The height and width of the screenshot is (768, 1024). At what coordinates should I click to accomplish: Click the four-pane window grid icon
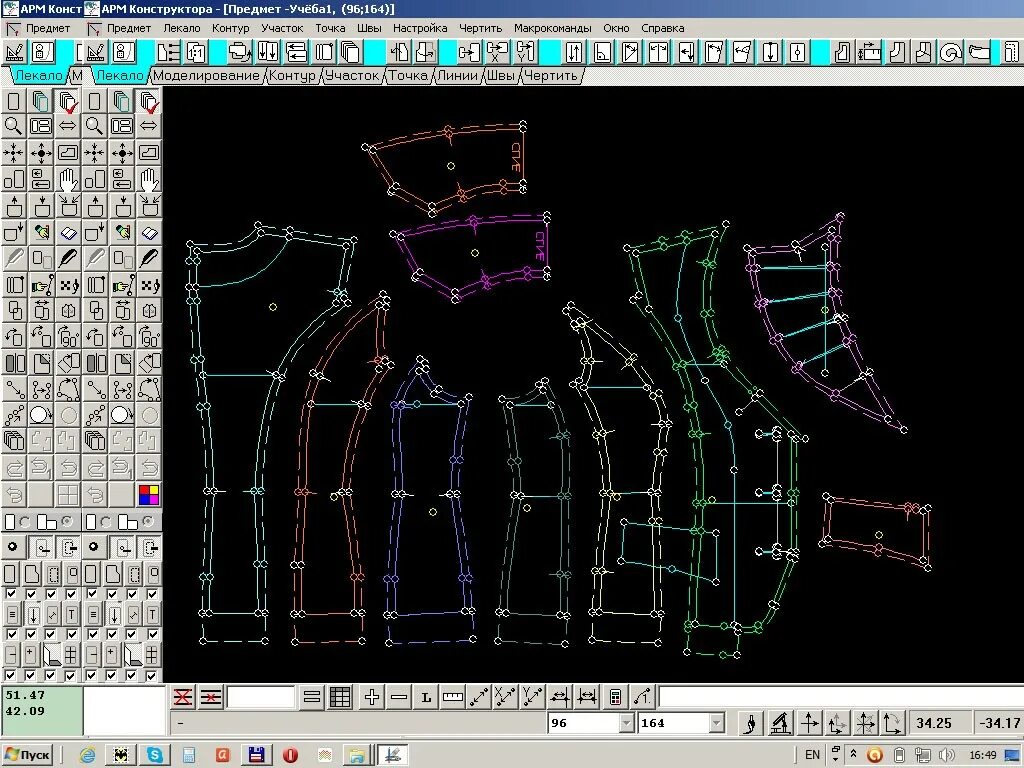(x=68, y=494)
